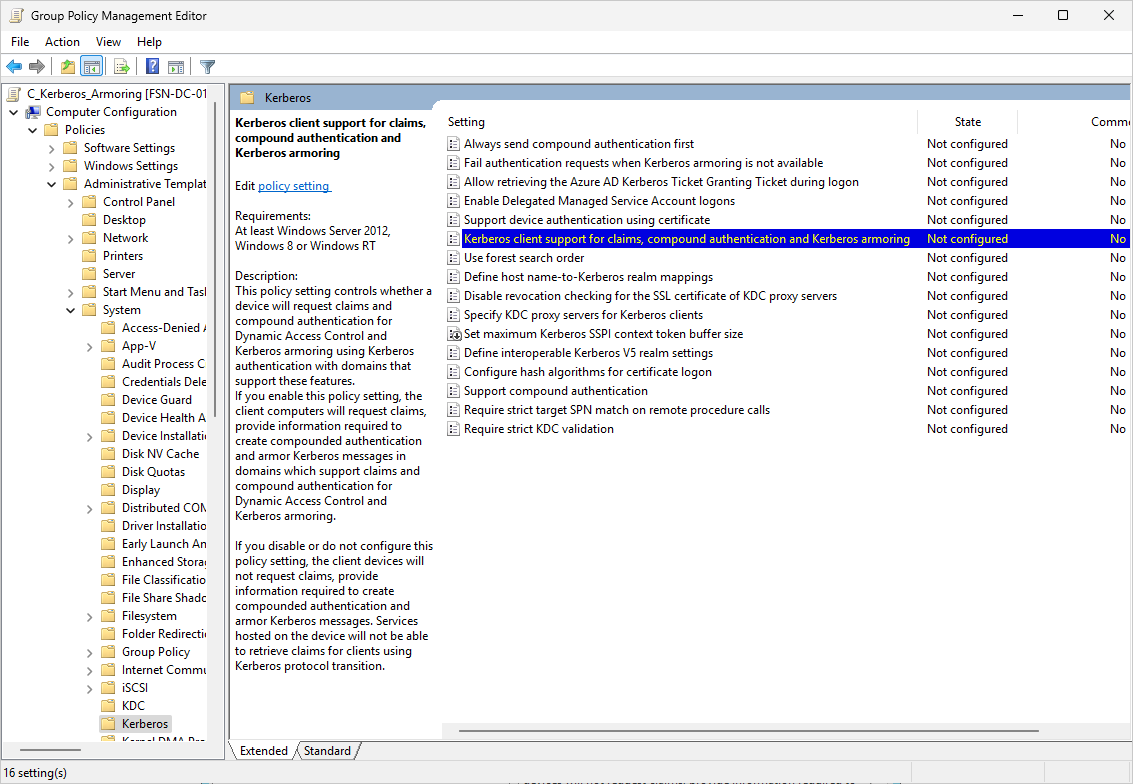Click the Group Policy Management Editor title icon
The height and width of the screenshot is (784, 1133).
[x=16, y=15]
